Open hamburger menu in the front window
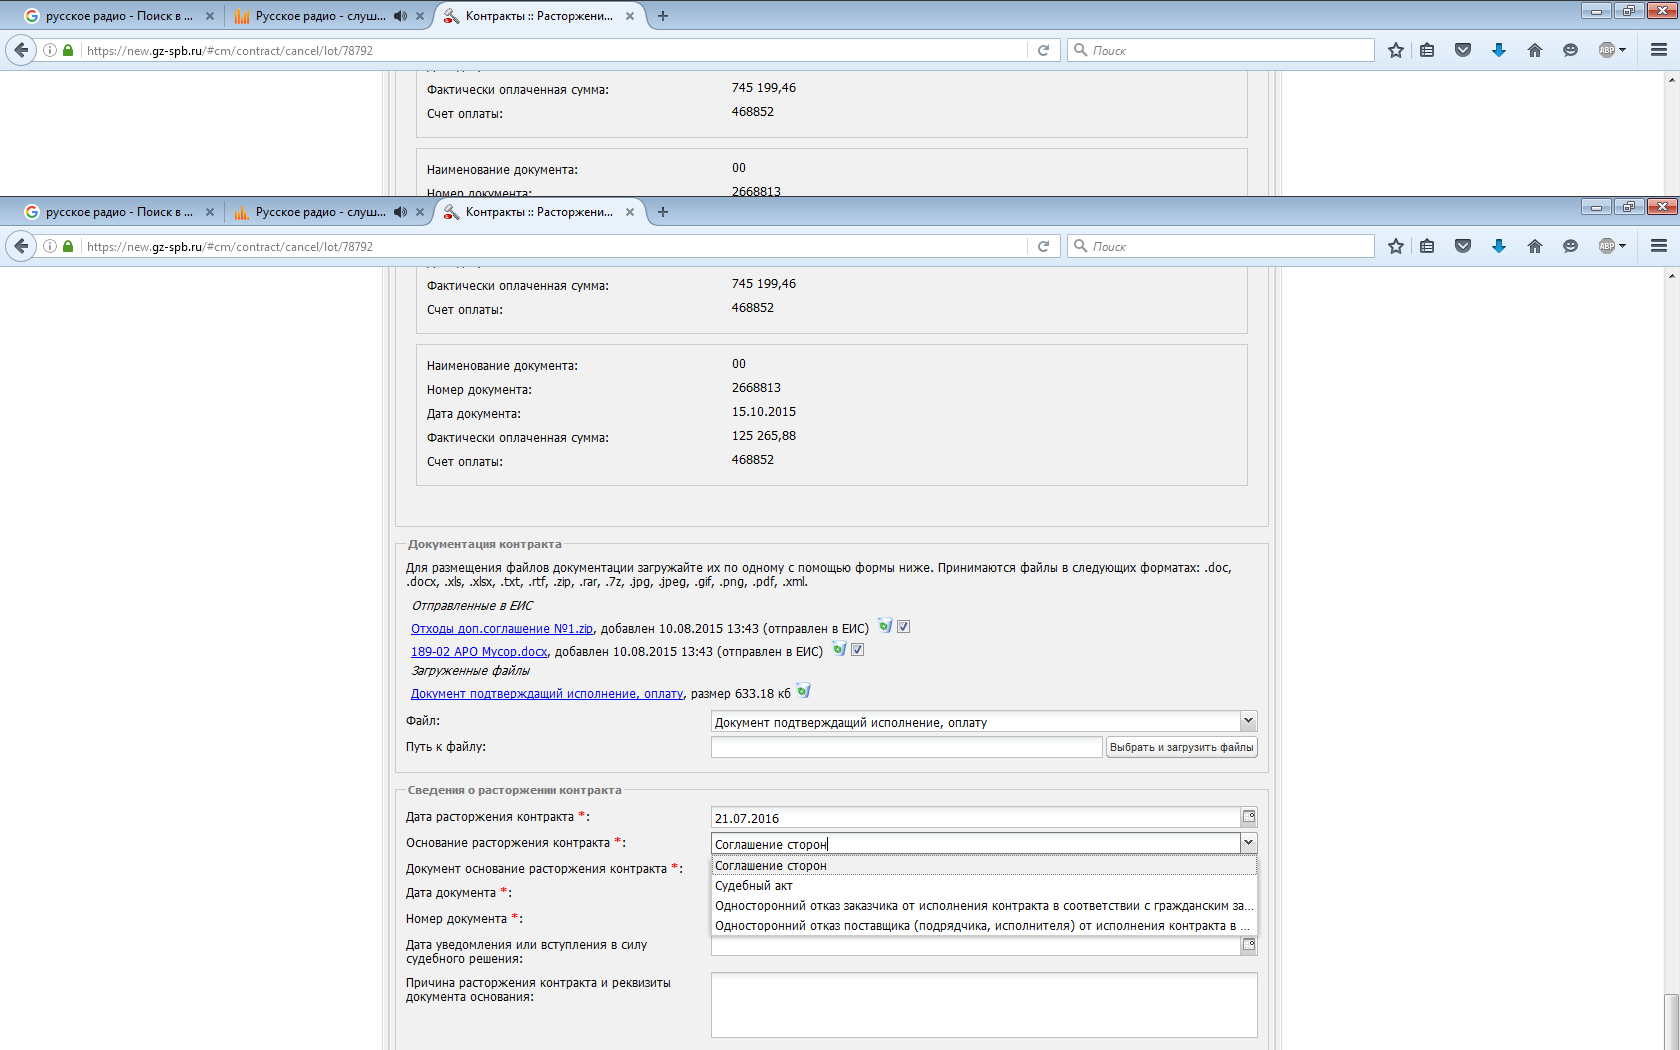The width and height of the screenshot is (1680, 1050). [1659, 246]
